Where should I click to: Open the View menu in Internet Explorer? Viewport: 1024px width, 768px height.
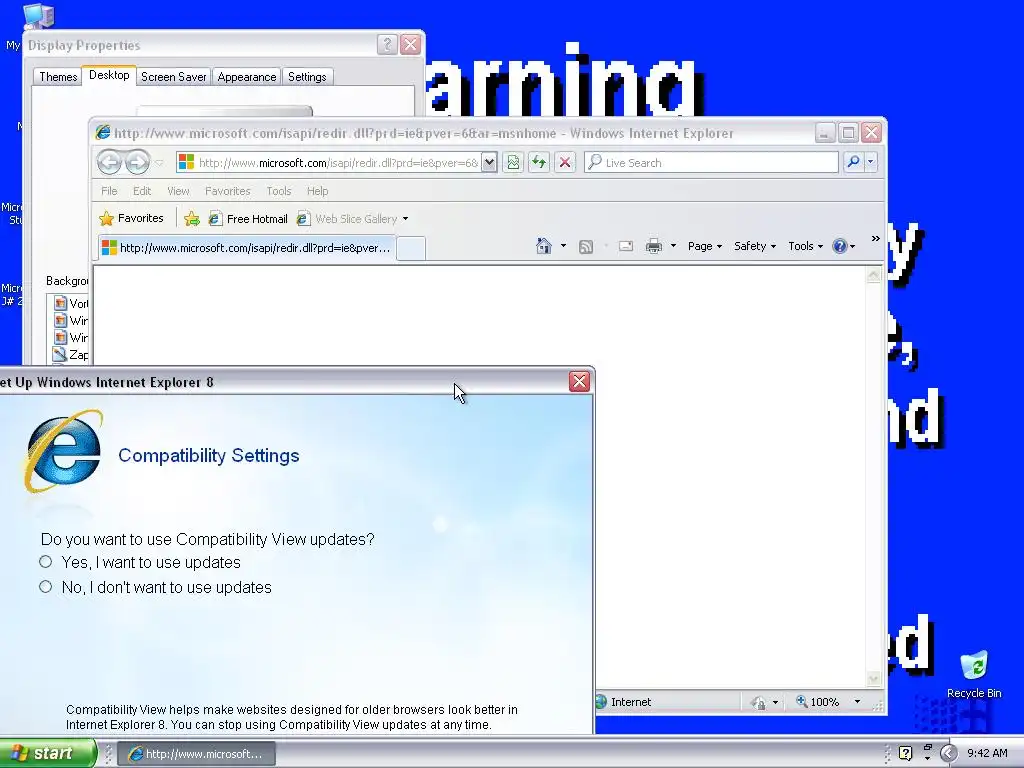click(178, 191)
